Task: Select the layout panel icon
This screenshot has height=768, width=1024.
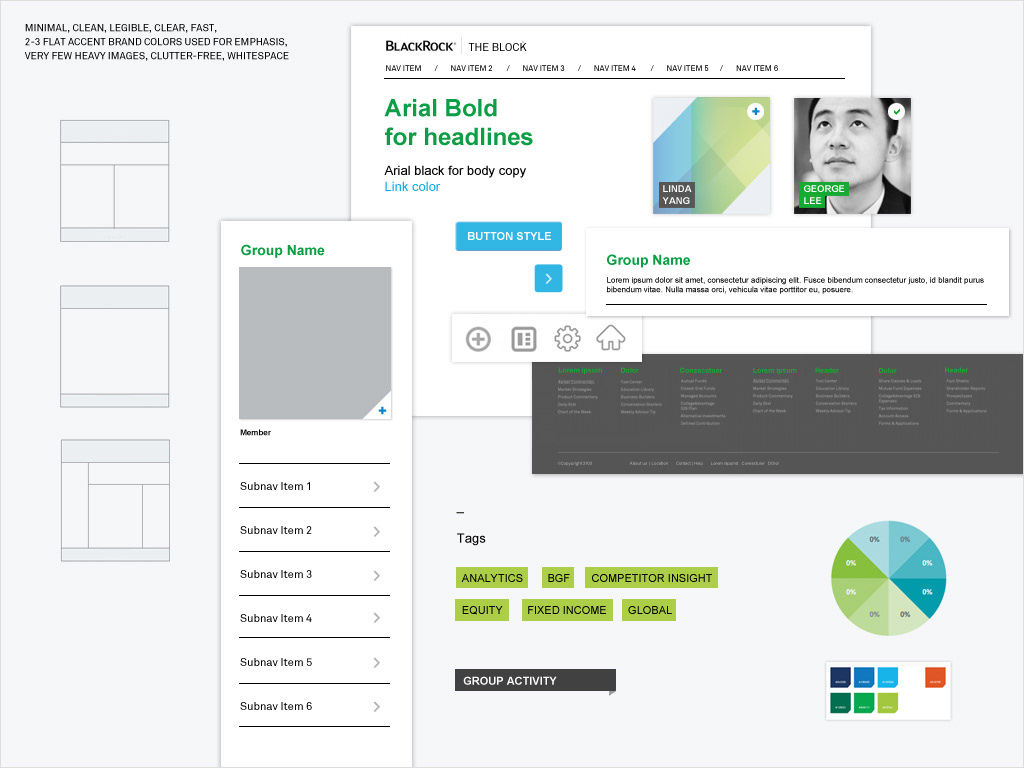Action: tap(523, 339)
